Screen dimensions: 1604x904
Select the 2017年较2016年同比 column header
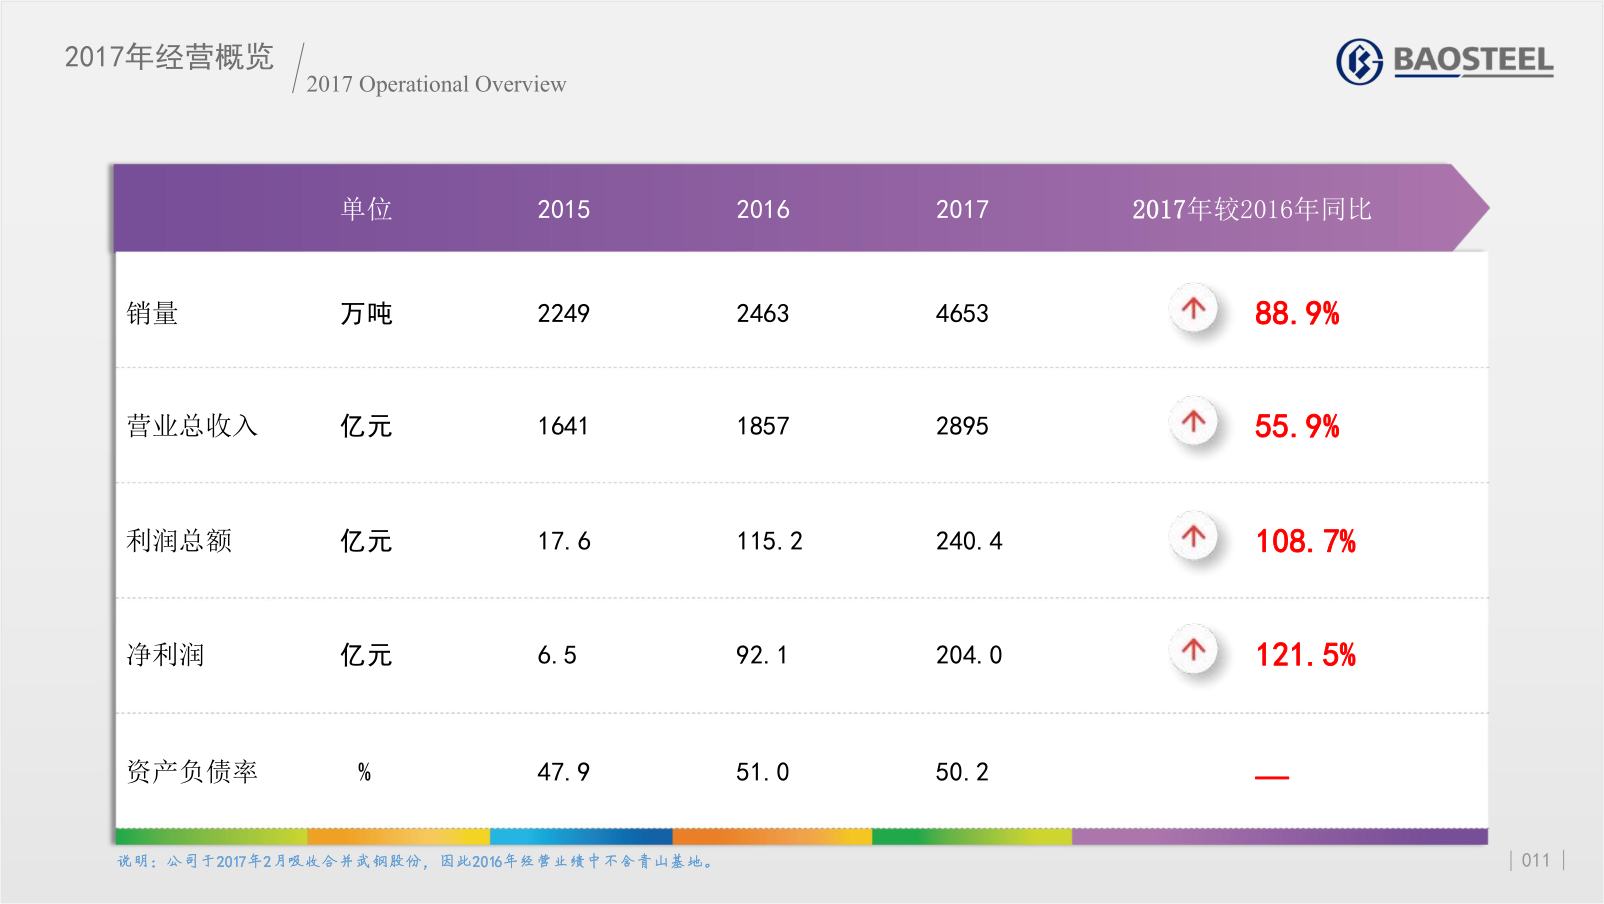tap(1251, 209)
